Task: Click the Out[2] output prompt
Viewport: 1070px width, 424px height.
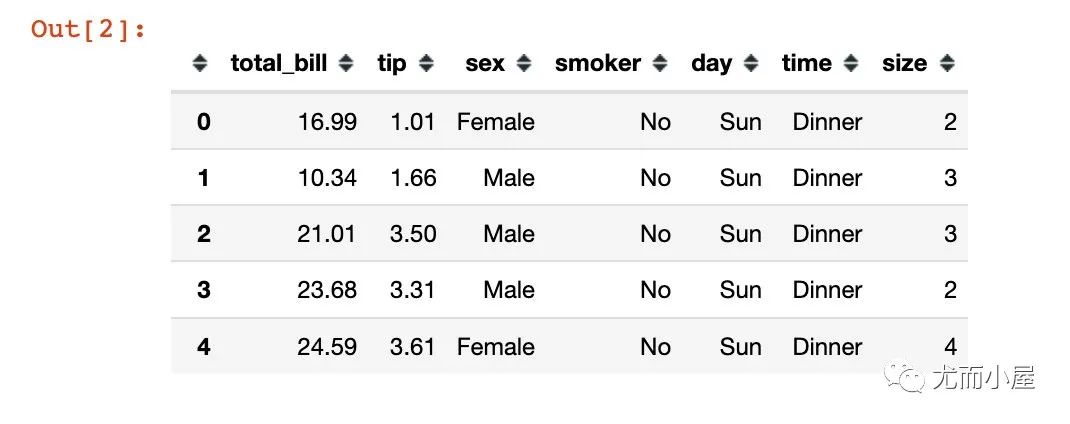Action: coord(88,29)
